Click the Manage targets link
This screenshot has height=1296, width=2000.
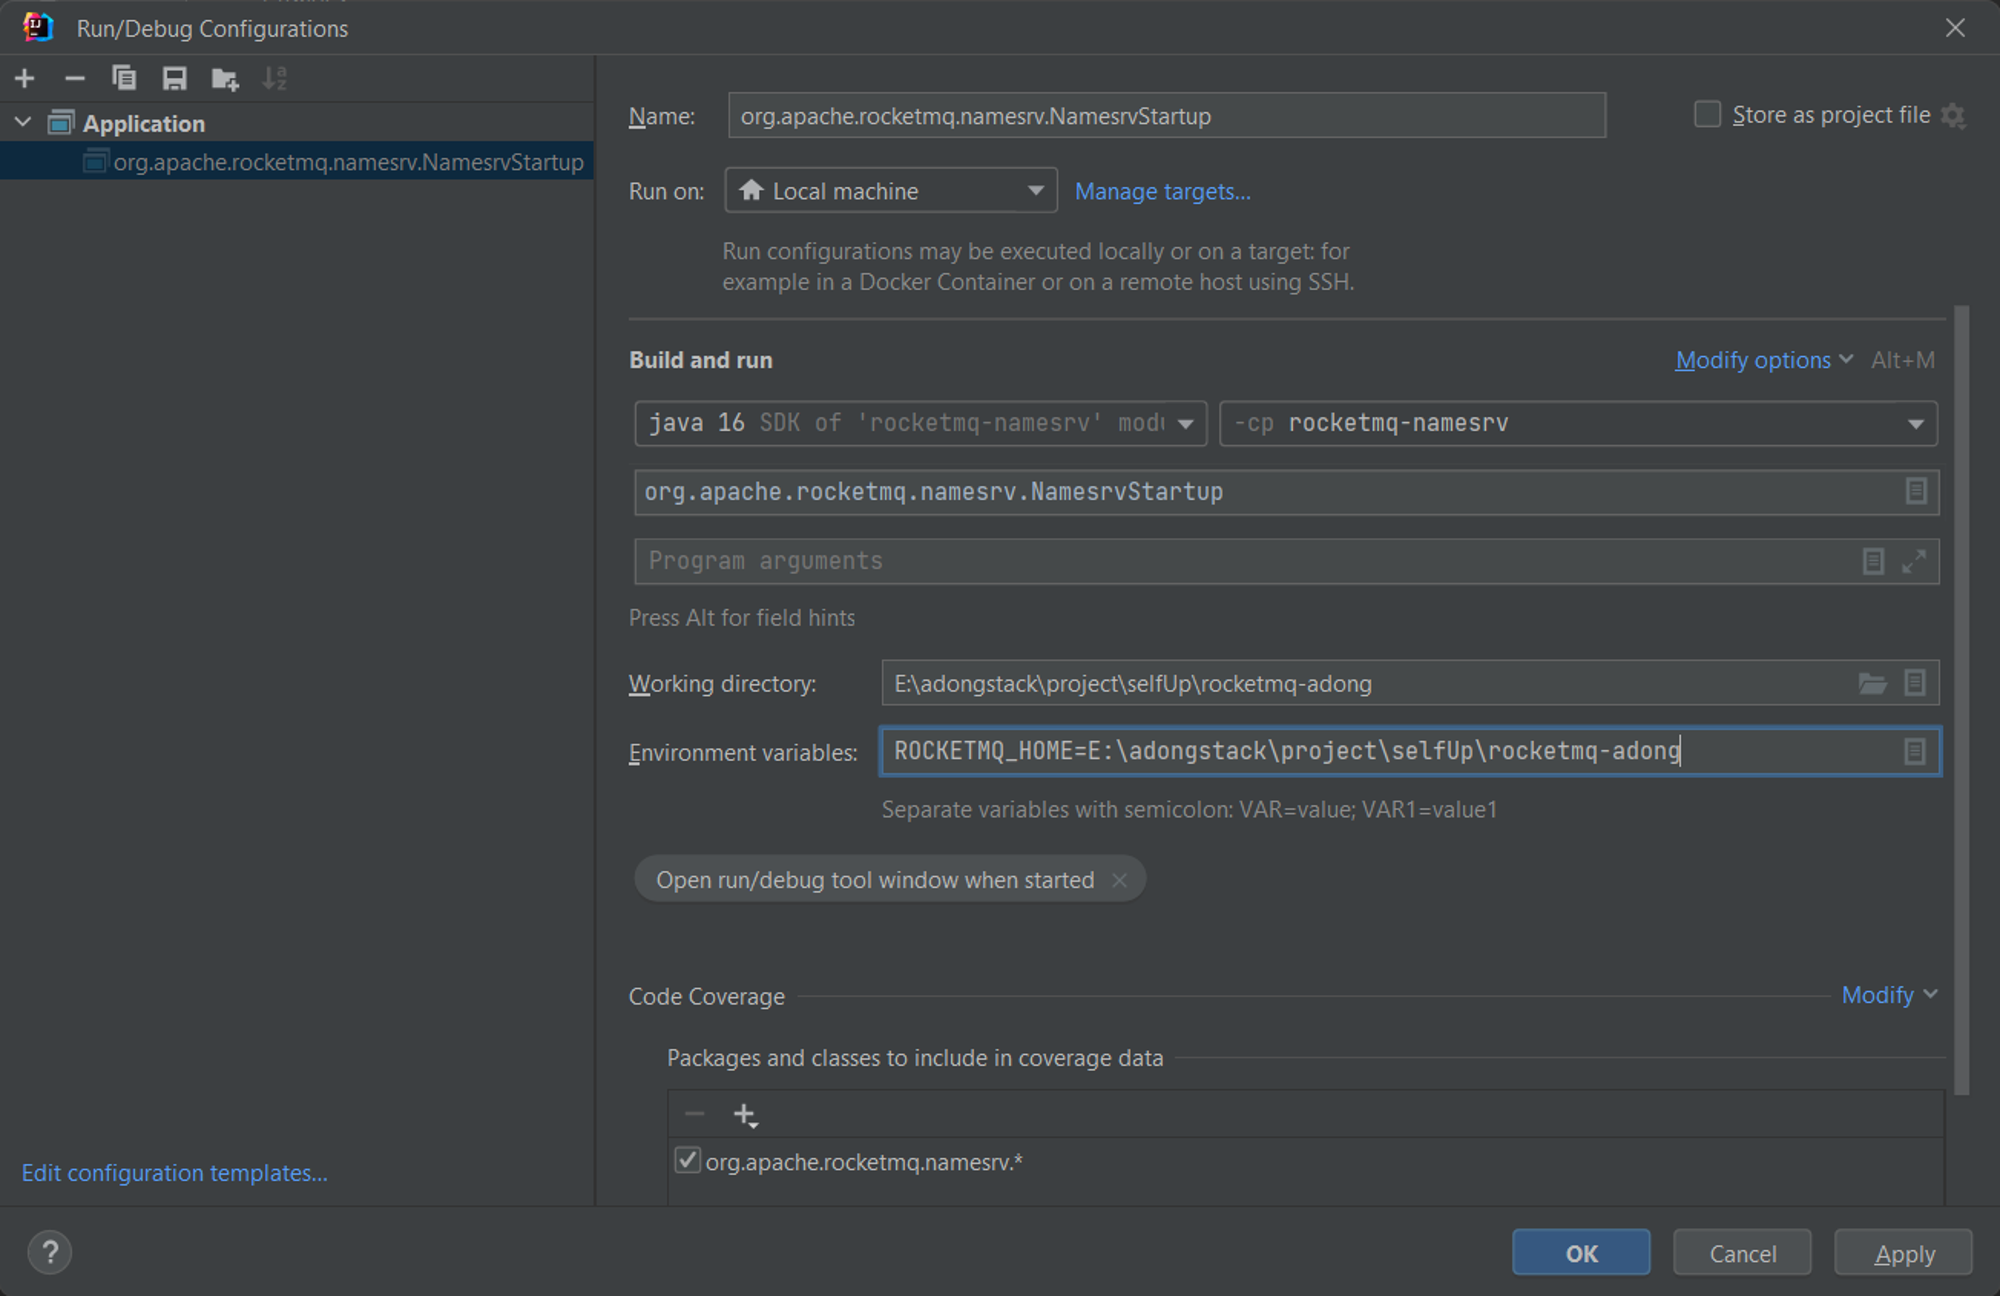1162,191
